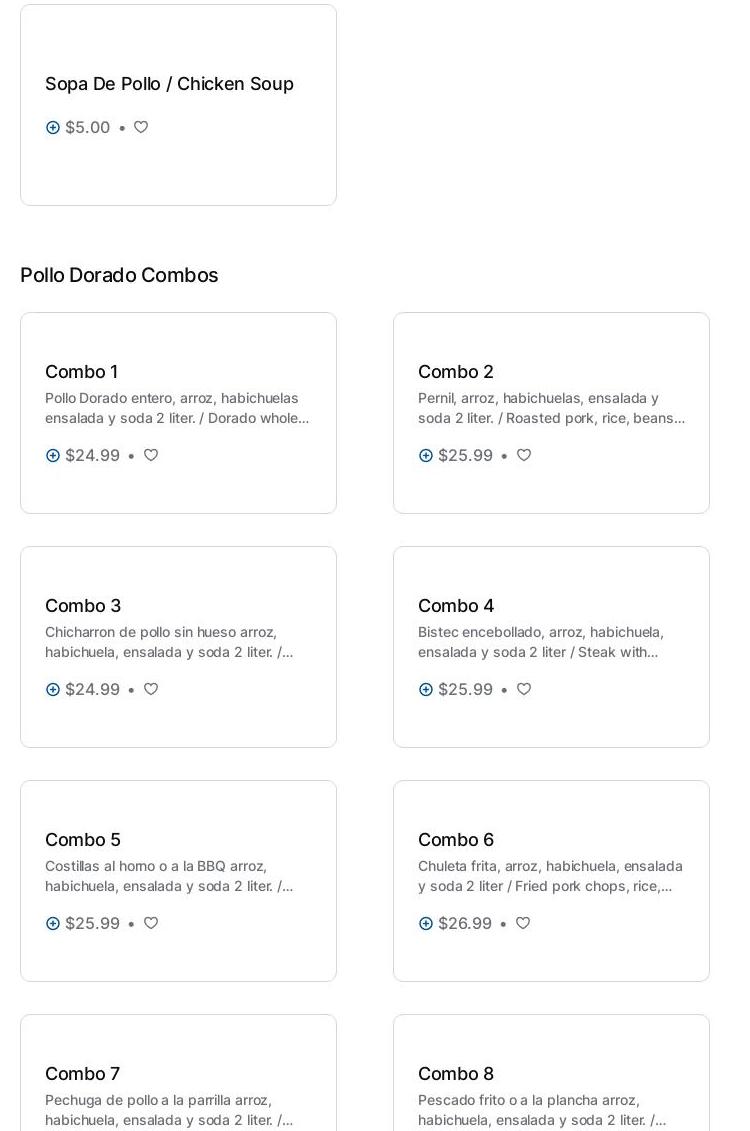The width and height of the screenshot is (750, 1131).
Task: Select the Pollo Dorado Combos heading
Action: (119, 276)
